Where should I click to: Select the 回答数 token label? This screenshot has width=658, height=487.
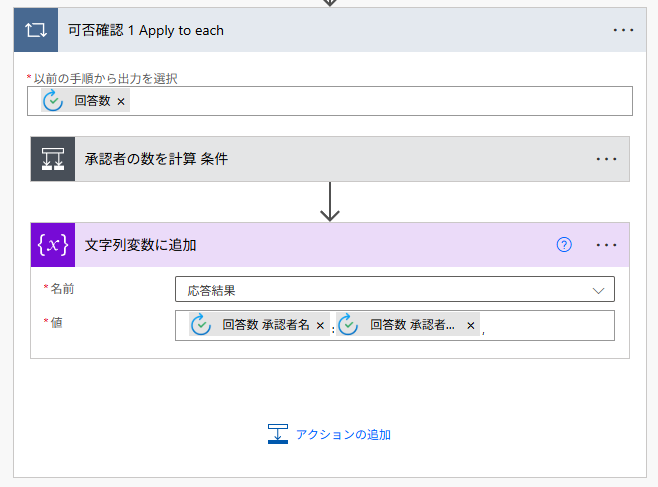pos(92,101)
